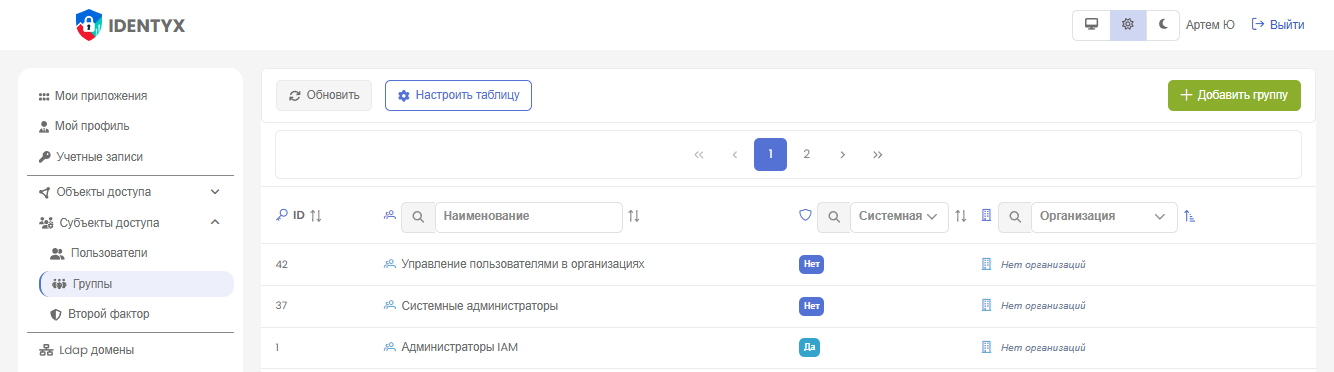Viewport: 1334px width, 372px height.
Task: Focus the Наименование filter input
Action: coord(528,216)
